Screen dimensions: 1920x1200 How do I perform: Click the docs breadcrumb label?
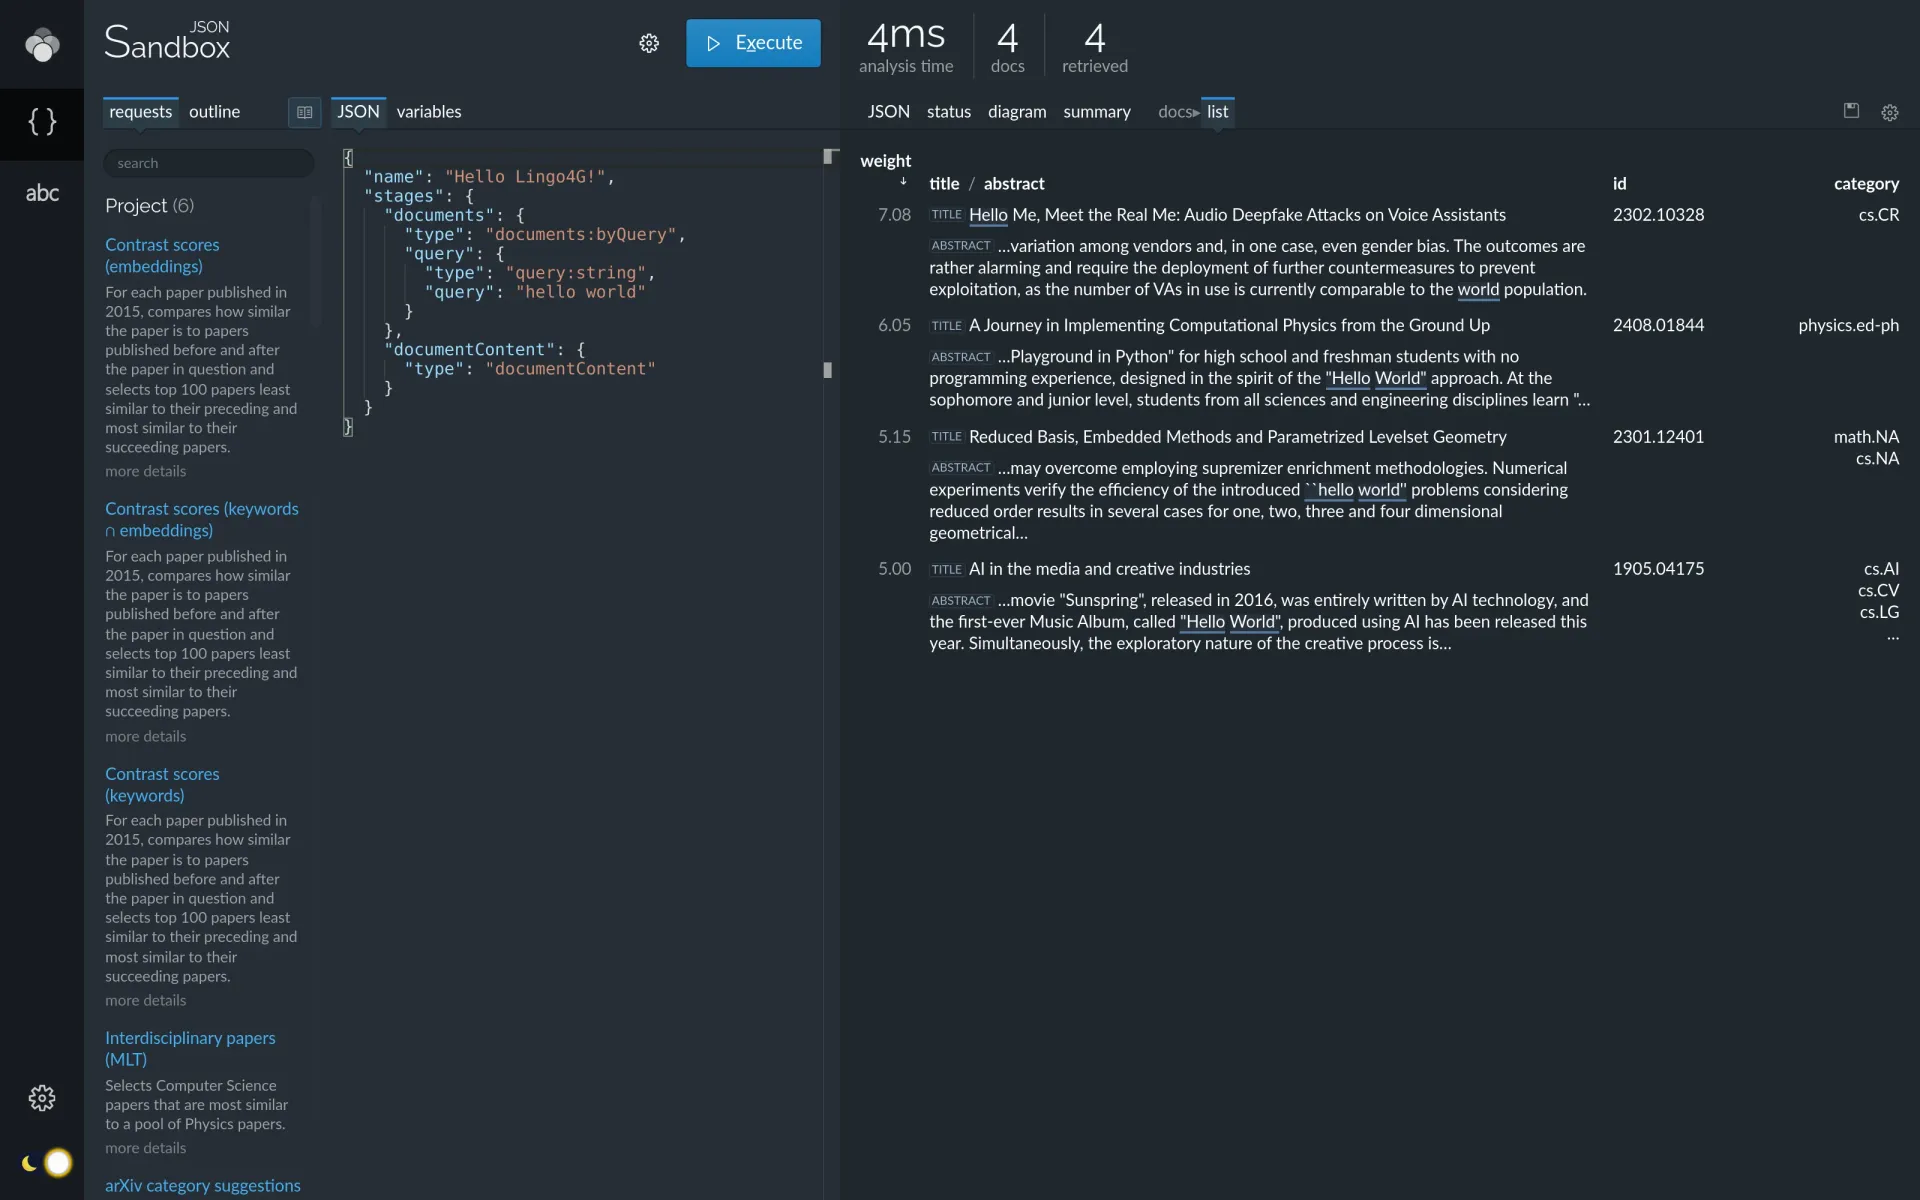(x=1175, y=111)
